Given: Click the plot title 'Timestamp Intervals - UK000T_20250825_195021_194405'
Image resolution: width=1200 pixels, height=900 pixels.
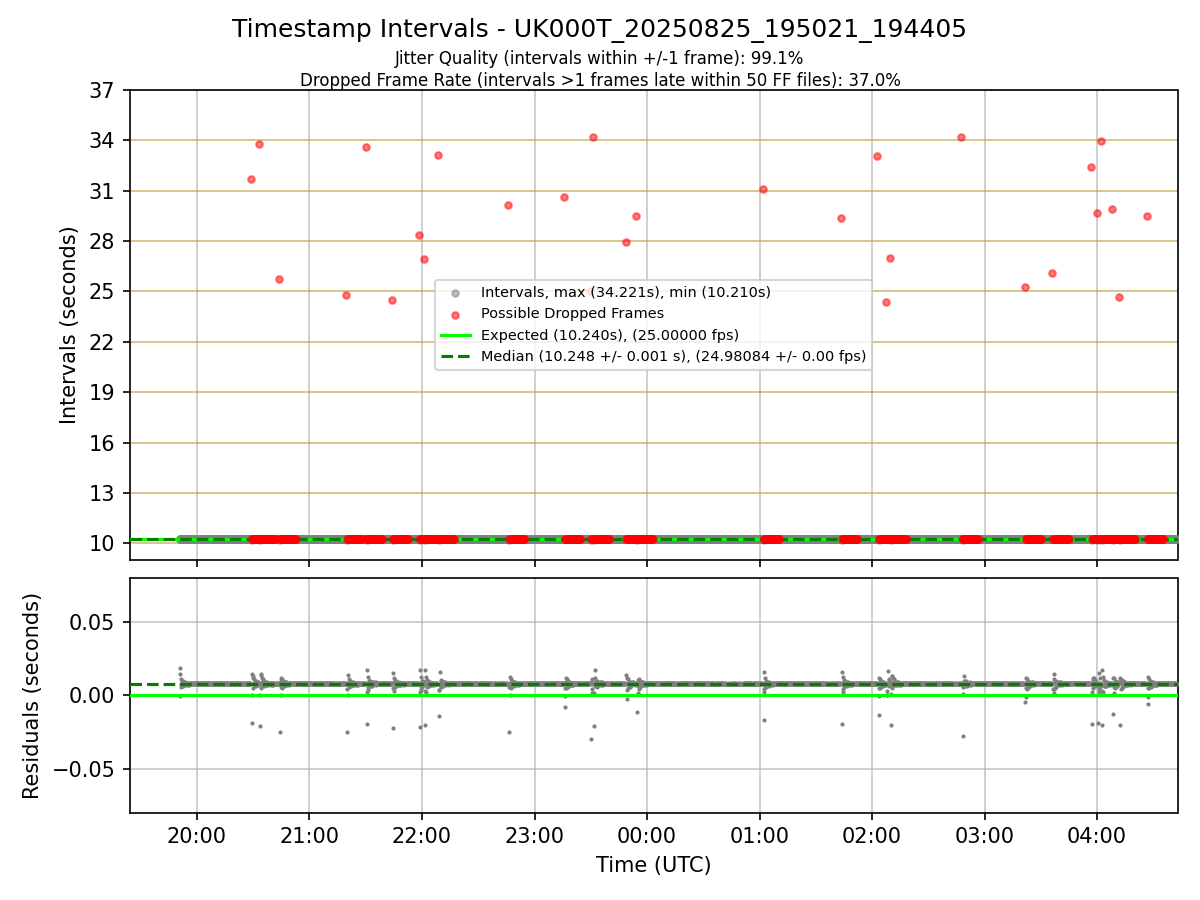Looking at the screenshot, I should (x=599, y=29).
